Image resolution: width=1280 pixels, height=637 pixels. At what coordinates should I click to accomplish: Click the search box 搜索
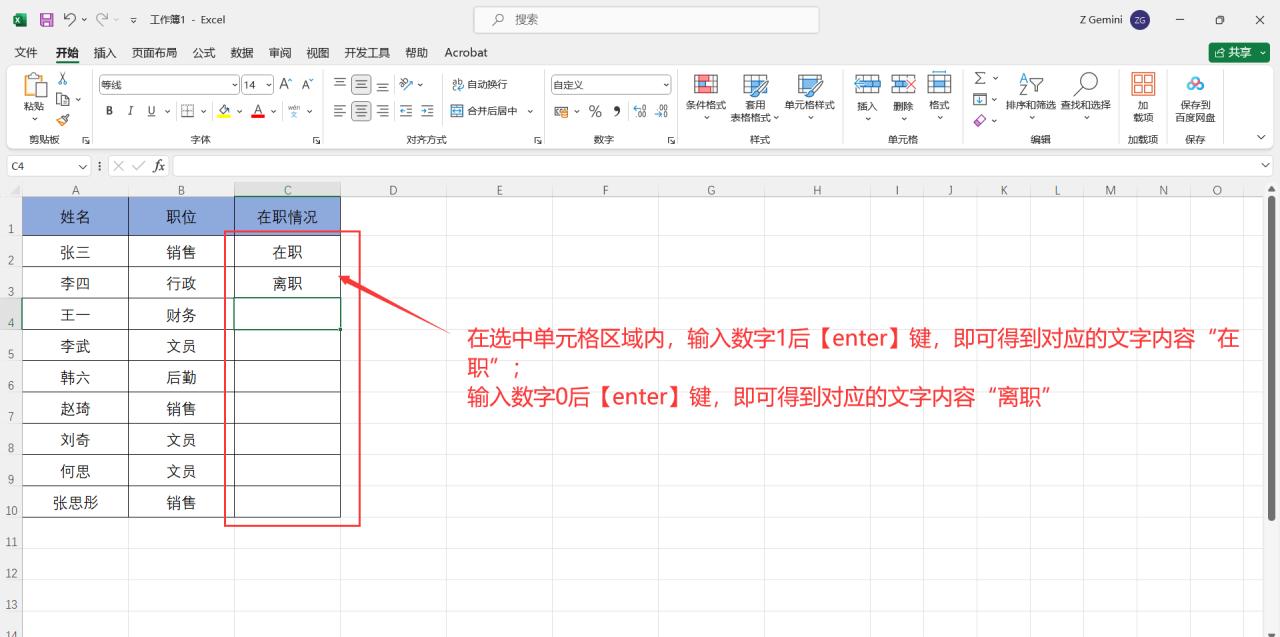pyautogui.click(x=646, y=20)
